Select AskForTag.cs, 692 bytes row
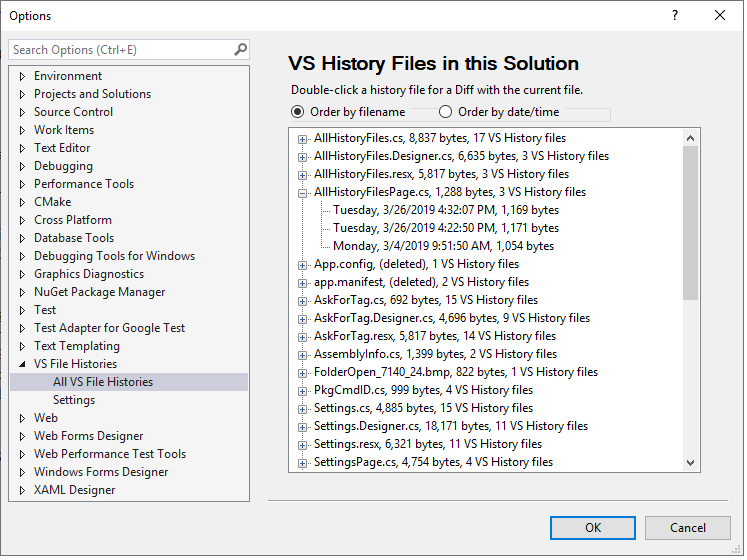Screen dimensions: 747x560 [426, 300]
